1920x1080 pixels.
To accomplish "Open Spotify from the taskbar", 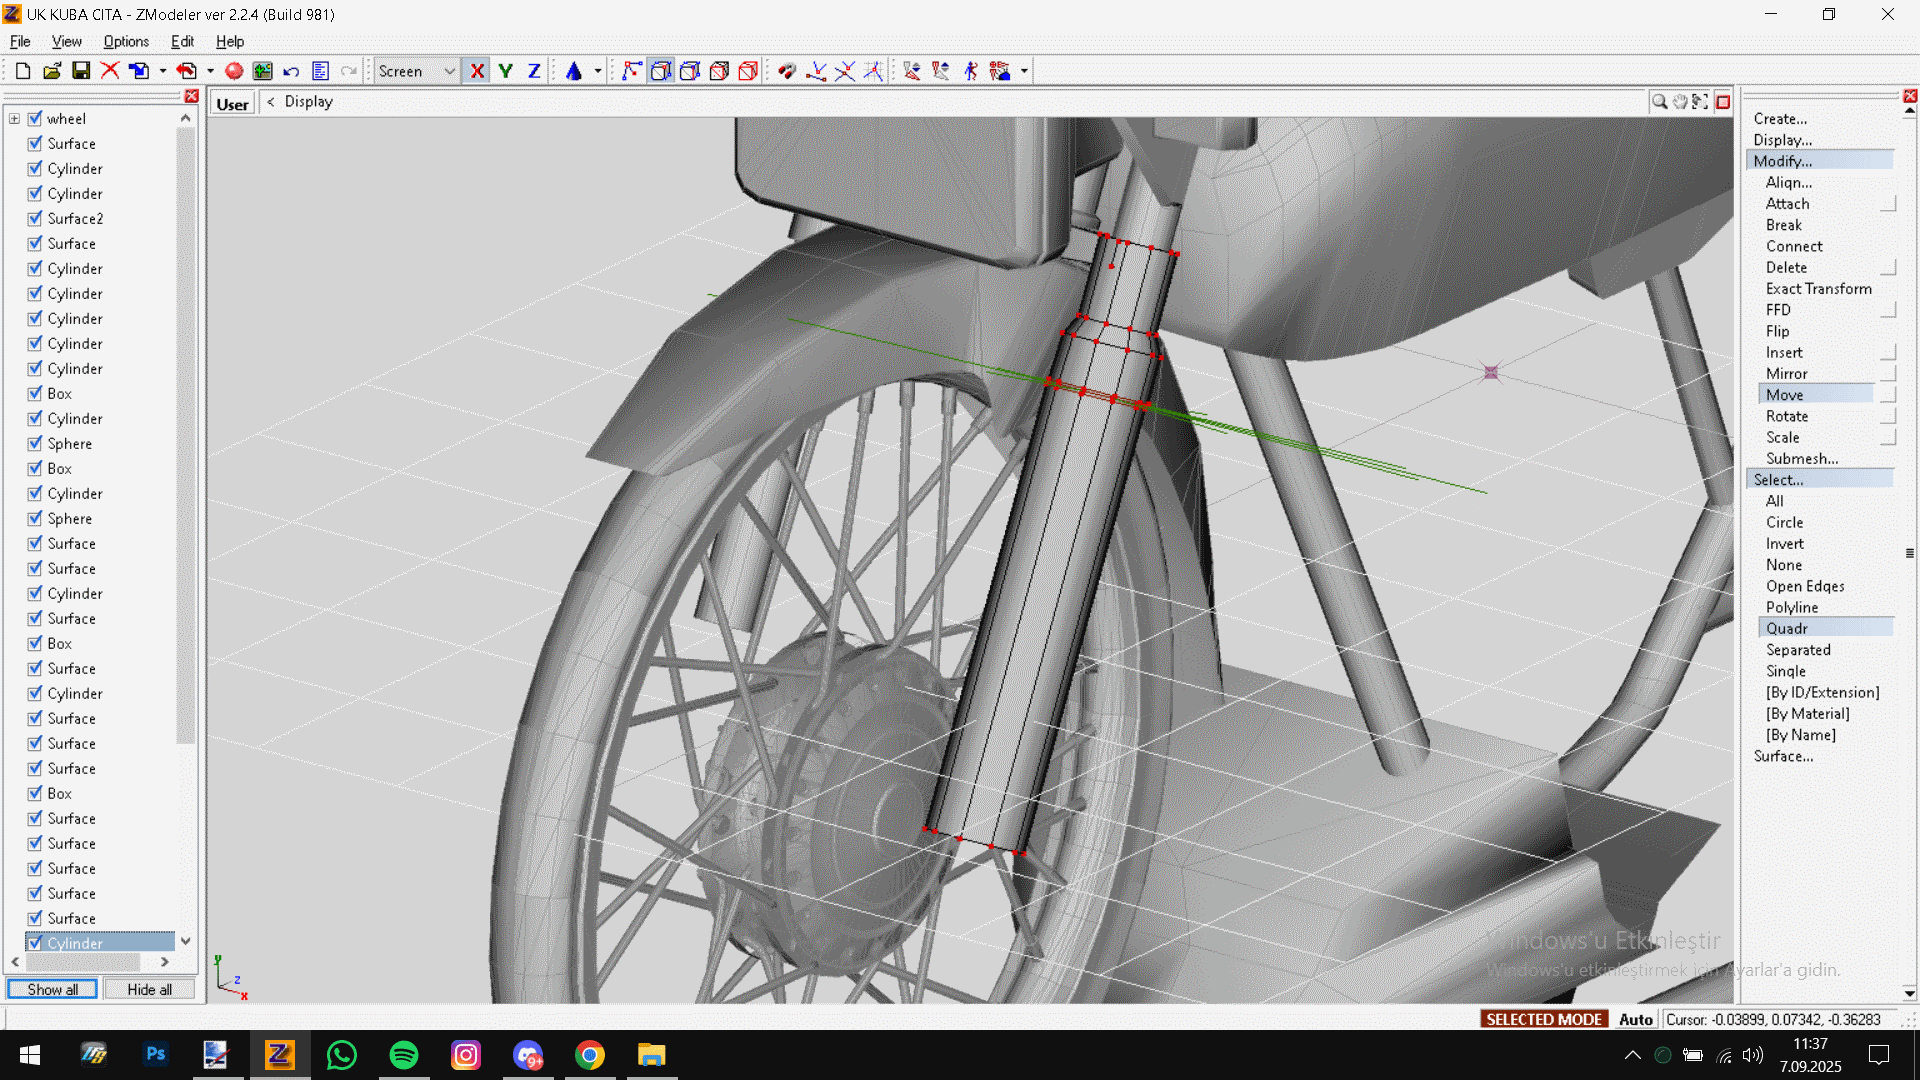I will [404, 1055].
